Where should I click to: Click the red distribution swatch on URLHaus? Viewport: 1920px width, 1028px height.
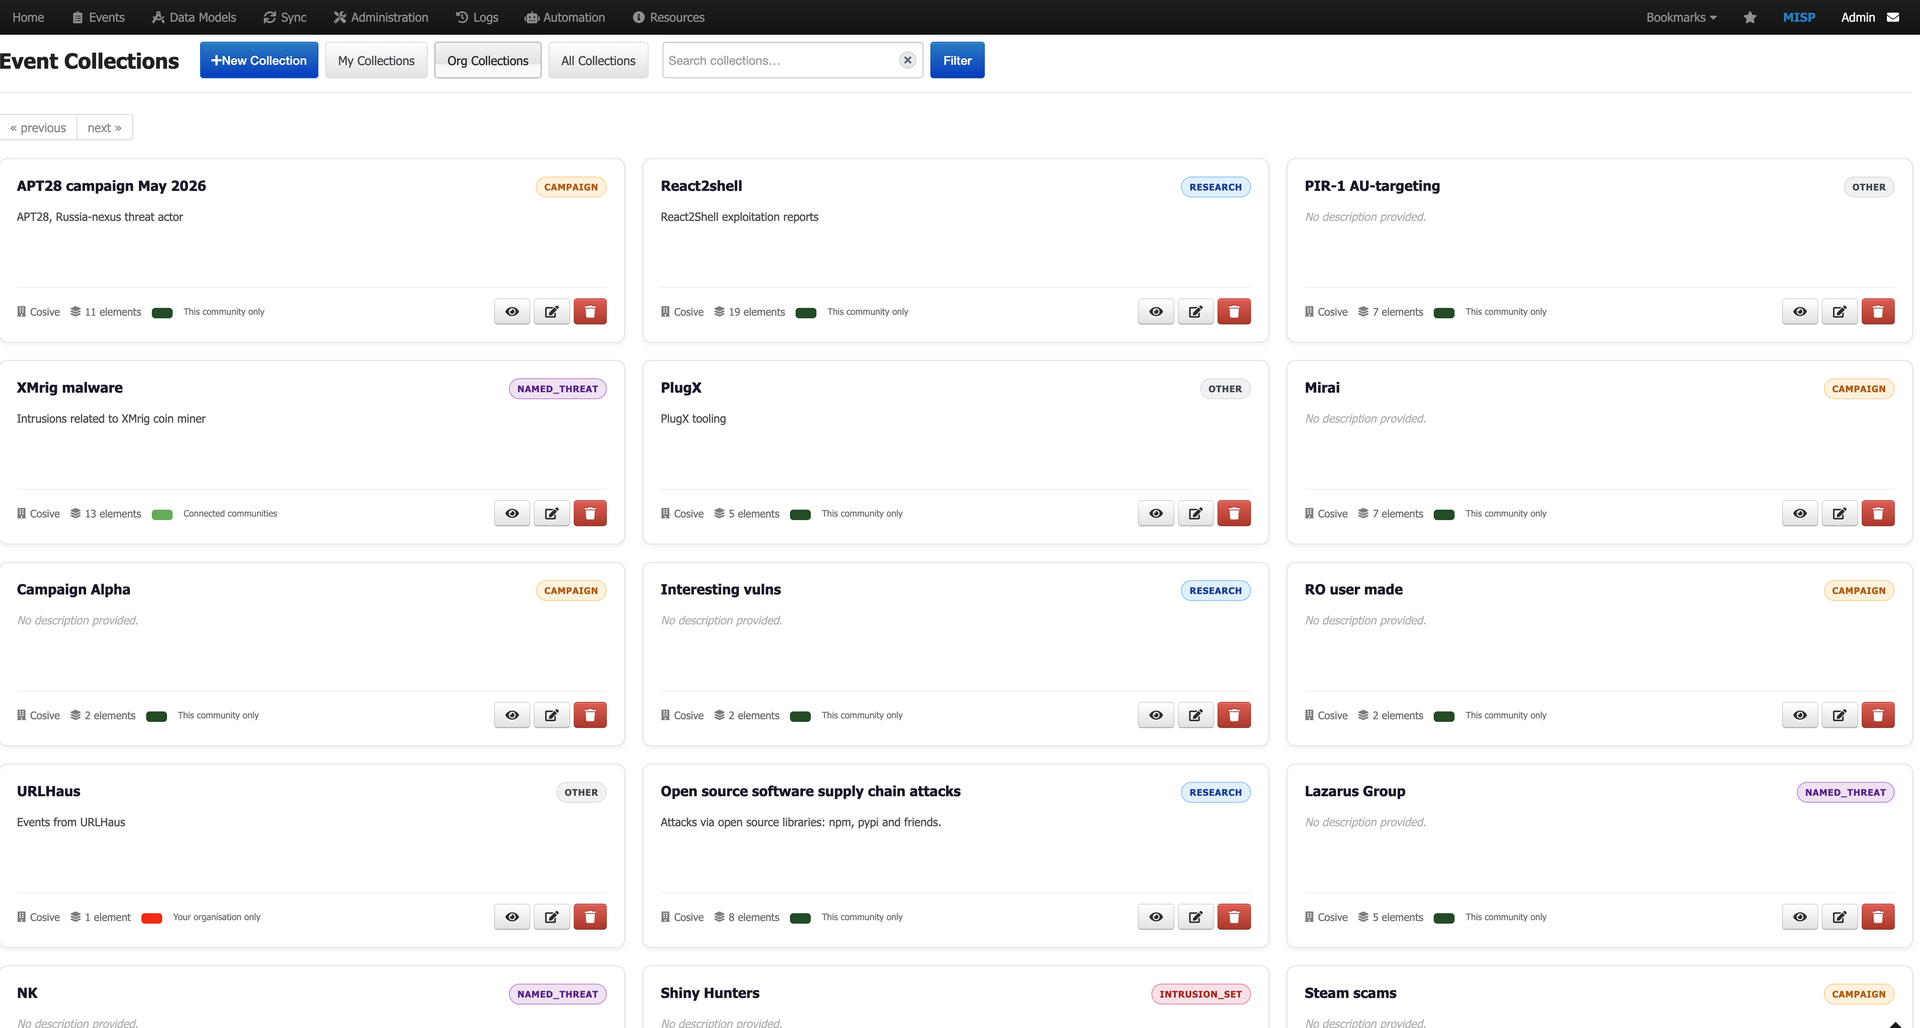[152, 918]
